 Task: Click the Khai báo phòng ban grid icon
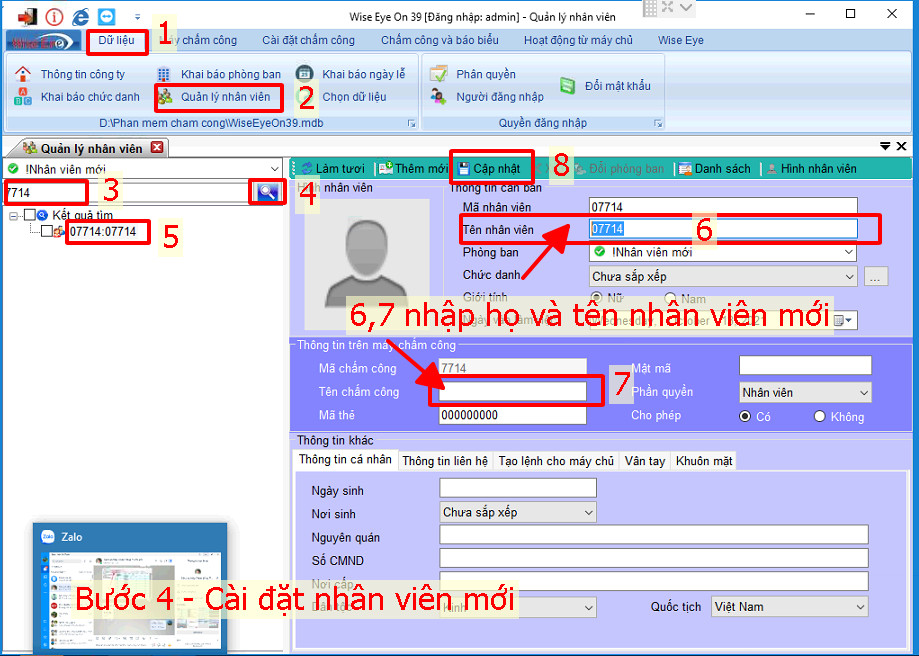164,74
